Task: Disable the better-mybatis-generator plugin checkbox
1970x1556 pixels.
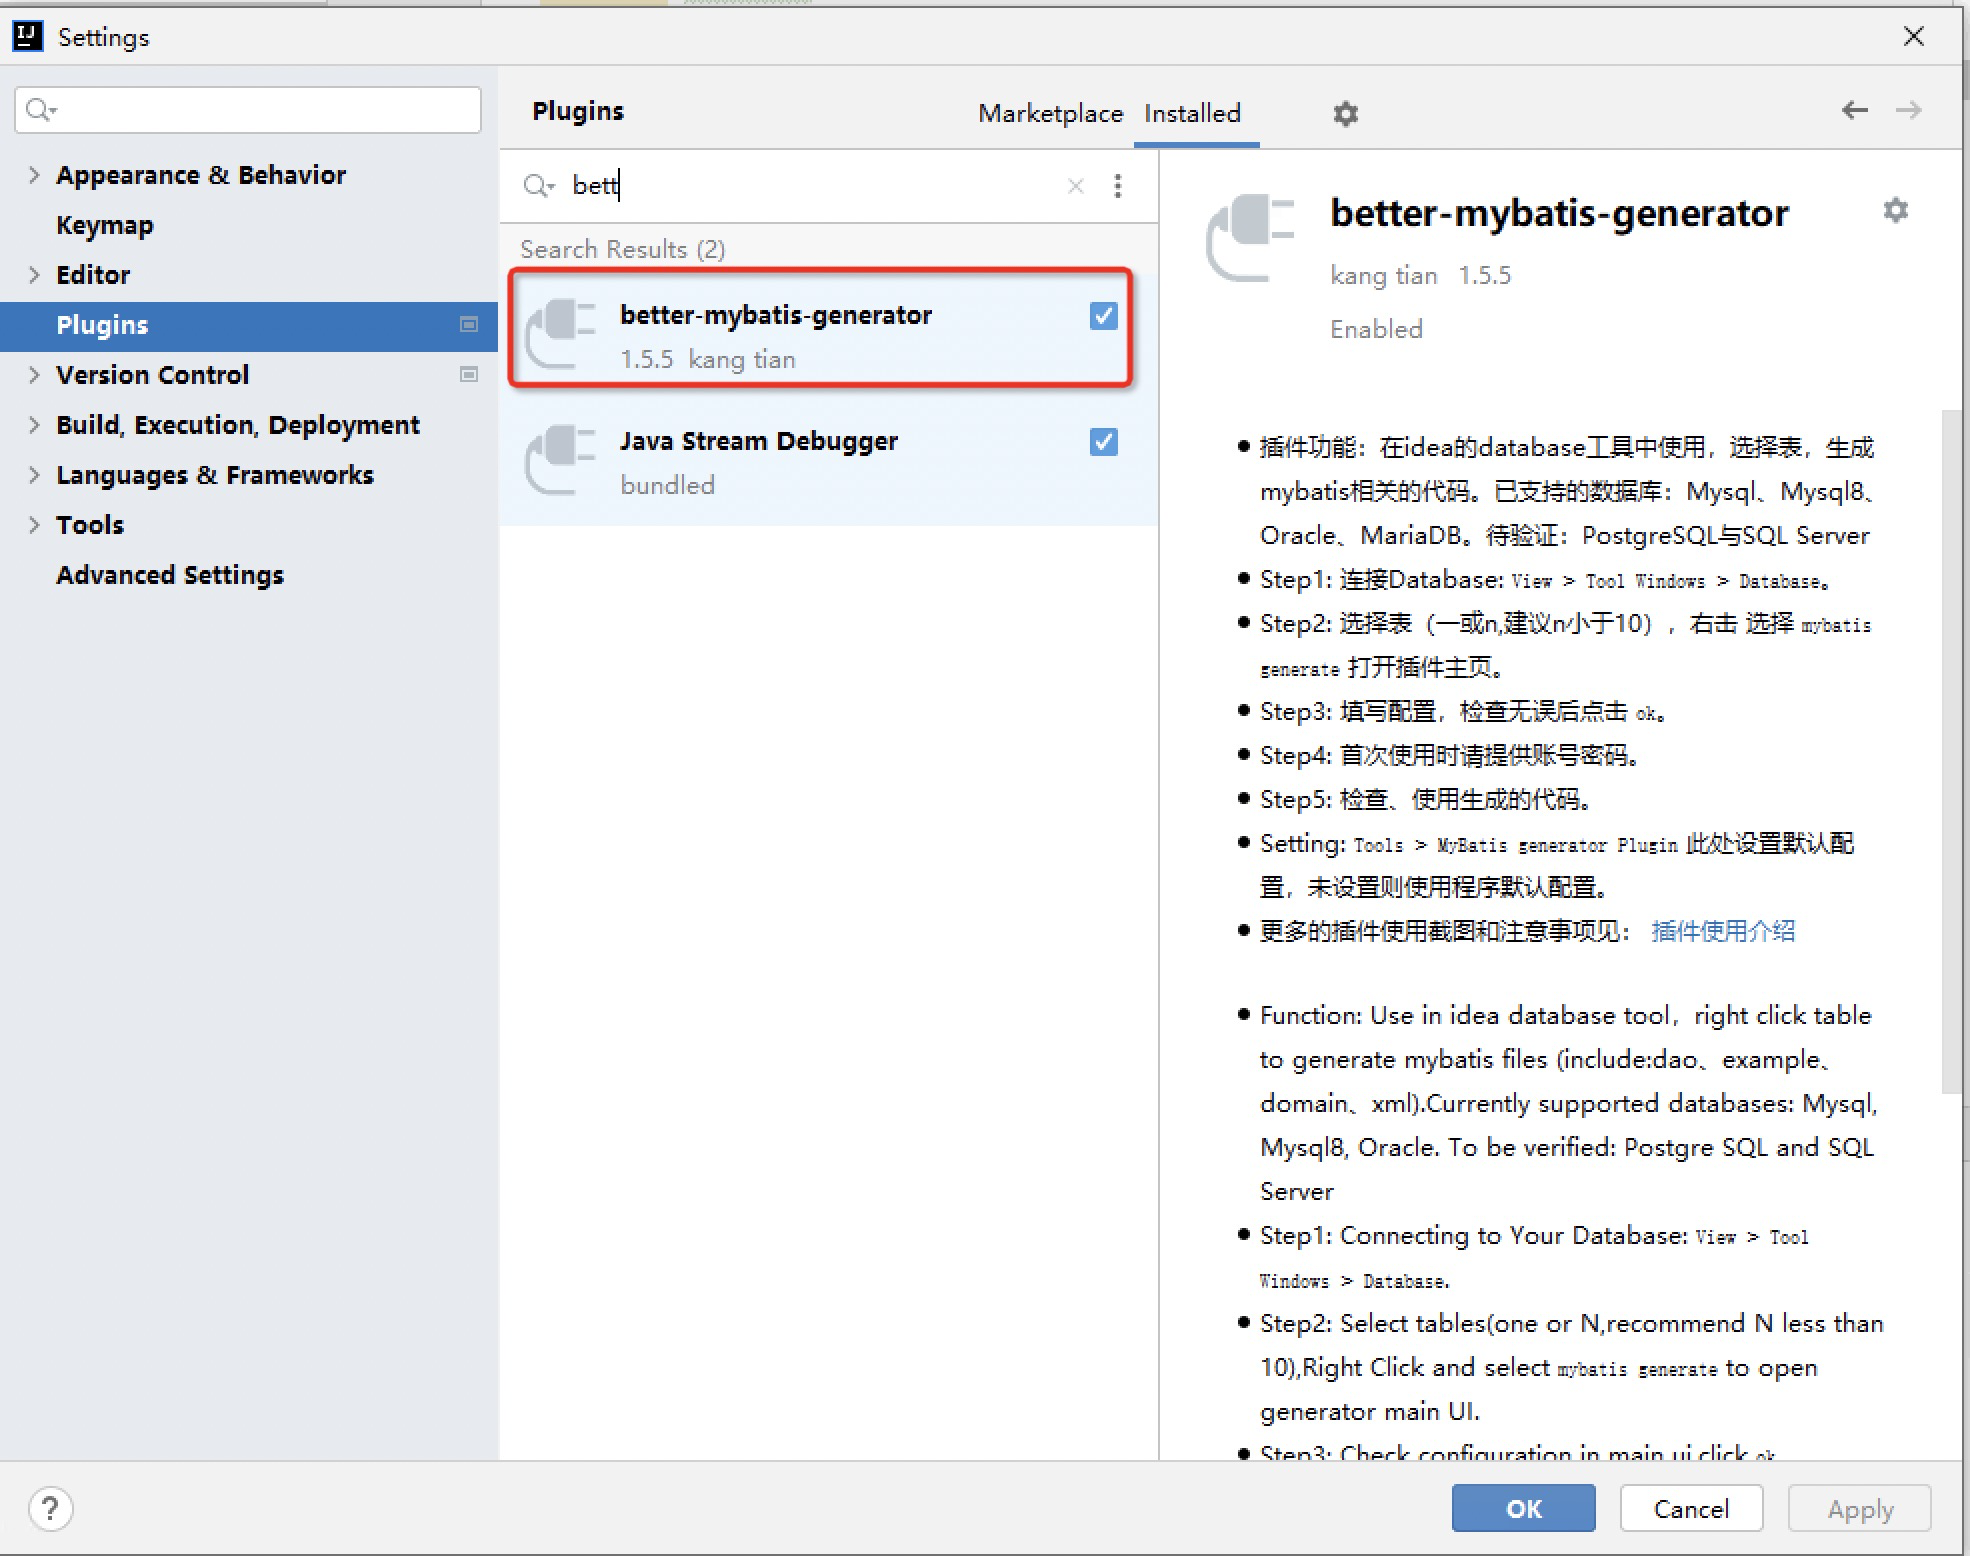Action: (1104, 316)
